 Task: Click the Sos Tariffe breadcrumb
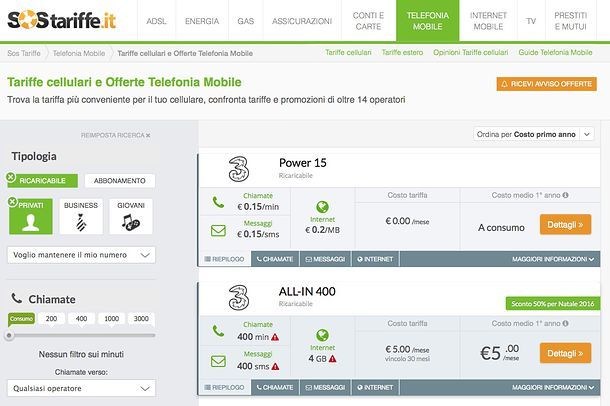(24, 53)
